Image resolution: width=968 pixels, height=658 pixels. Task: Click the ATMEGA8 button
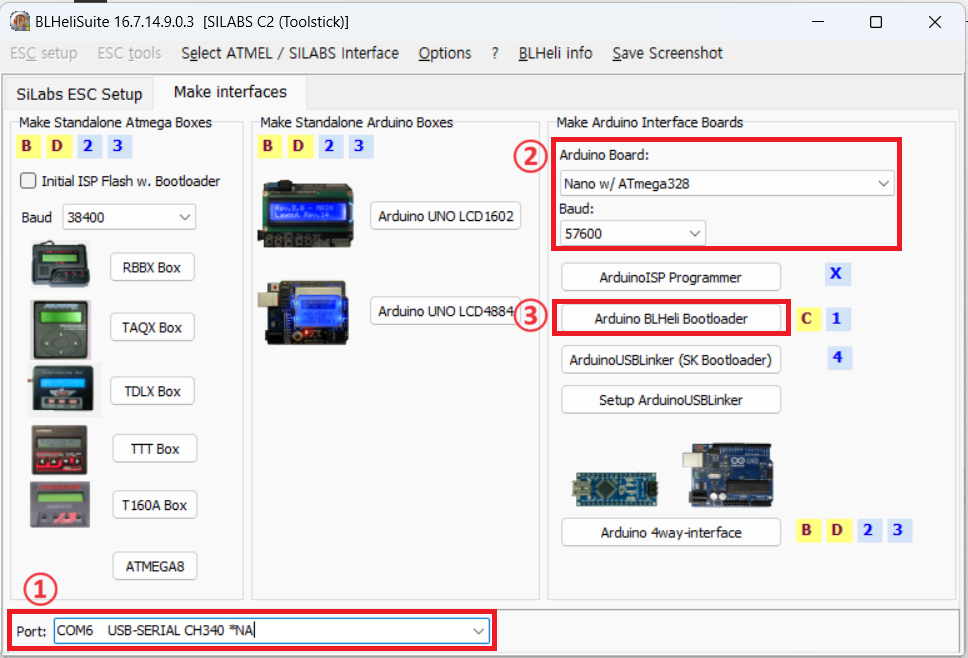[x=154, y=566]
